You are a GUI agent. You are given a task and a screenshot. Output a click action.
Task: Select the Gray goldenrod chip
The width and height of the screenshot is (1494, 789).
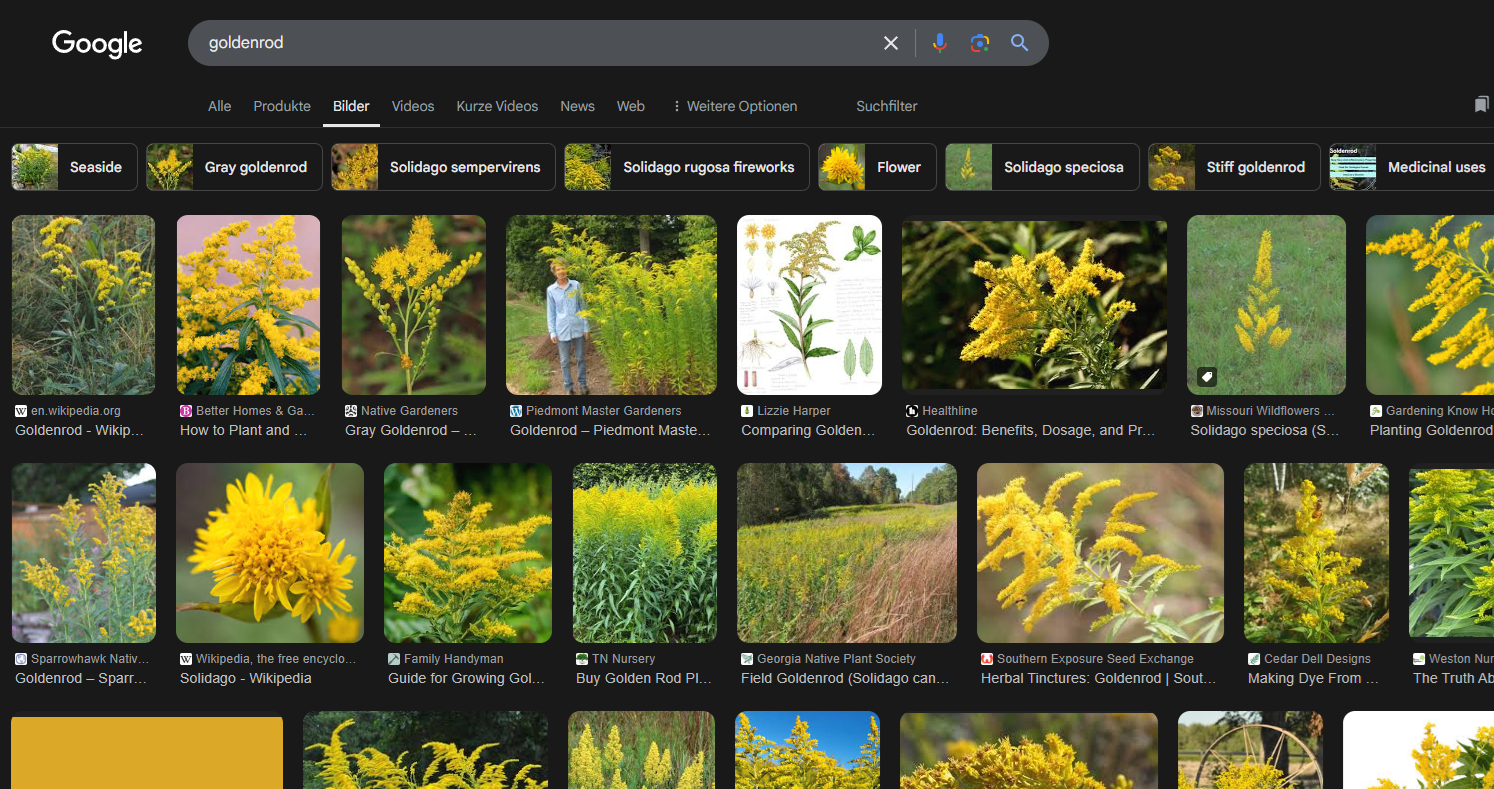[x=234, y=167]
